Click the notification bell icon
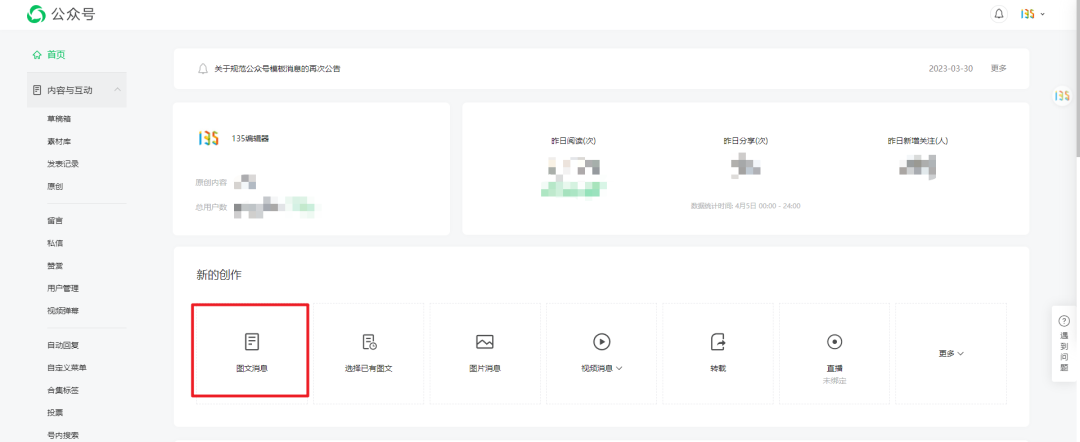This screenshot has height=442, width=1080. [999, 14]
